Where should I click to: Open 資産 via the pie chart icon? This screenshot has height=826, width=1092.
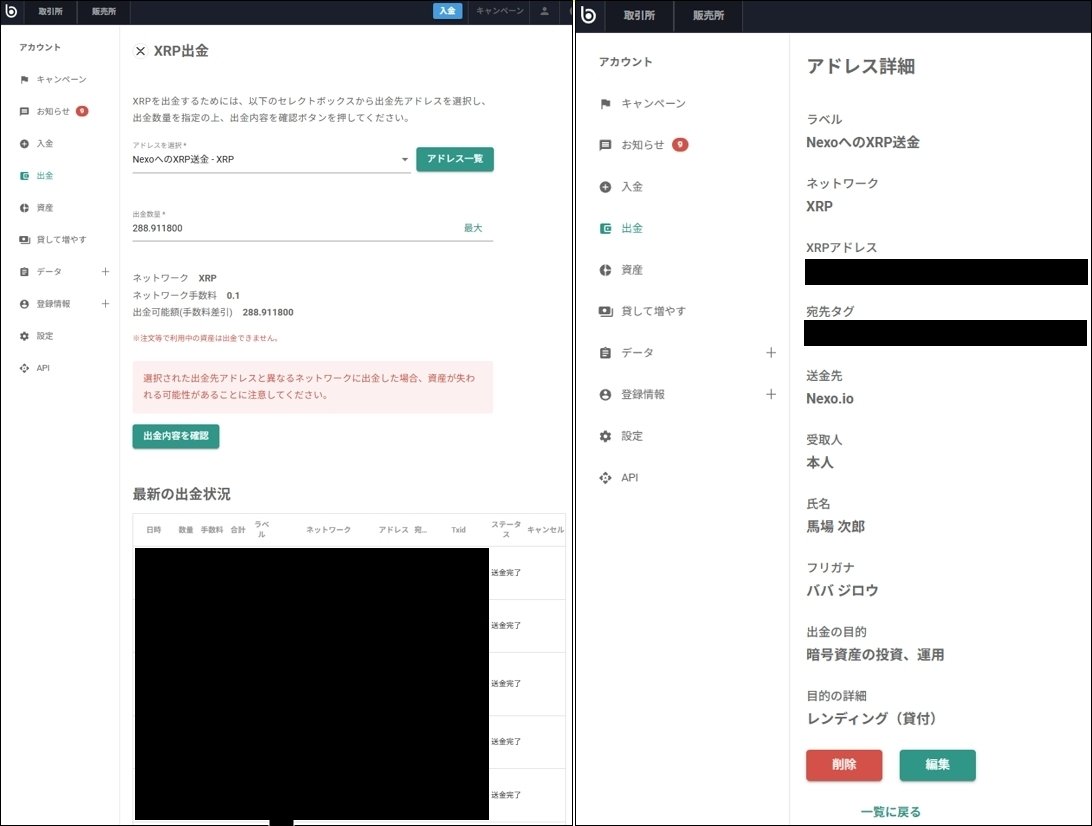tap(22, 207)
